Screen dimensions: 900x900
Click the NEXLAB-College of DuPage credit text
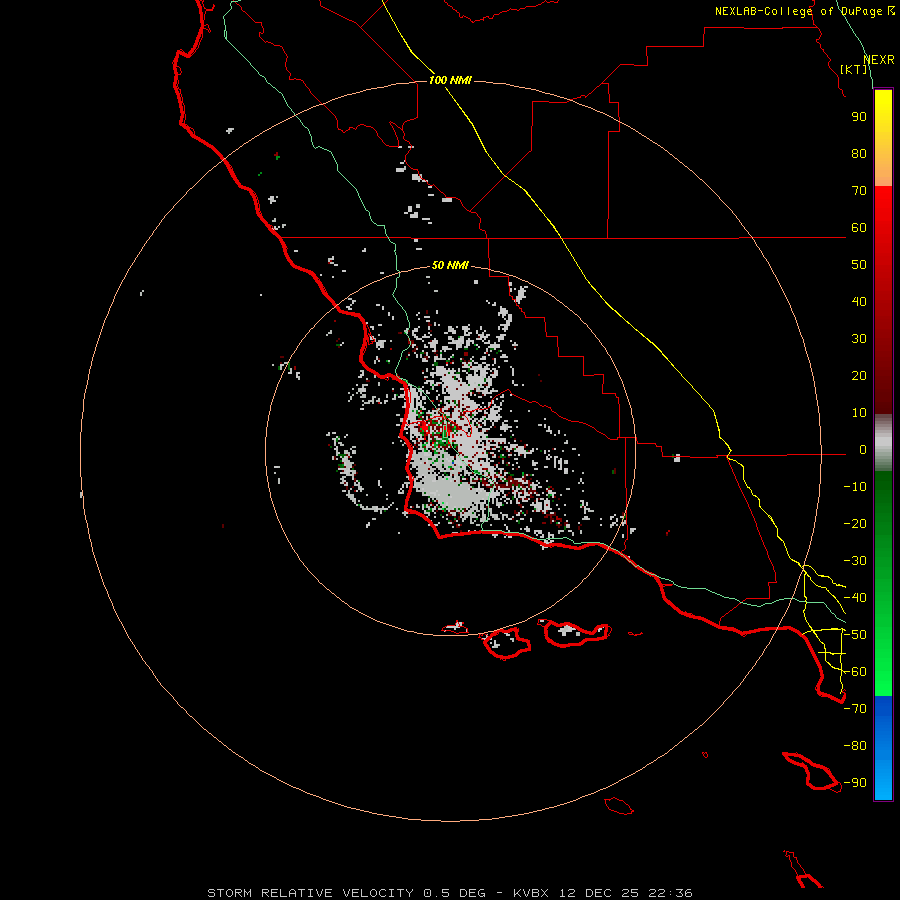click(x=805, y=11)
